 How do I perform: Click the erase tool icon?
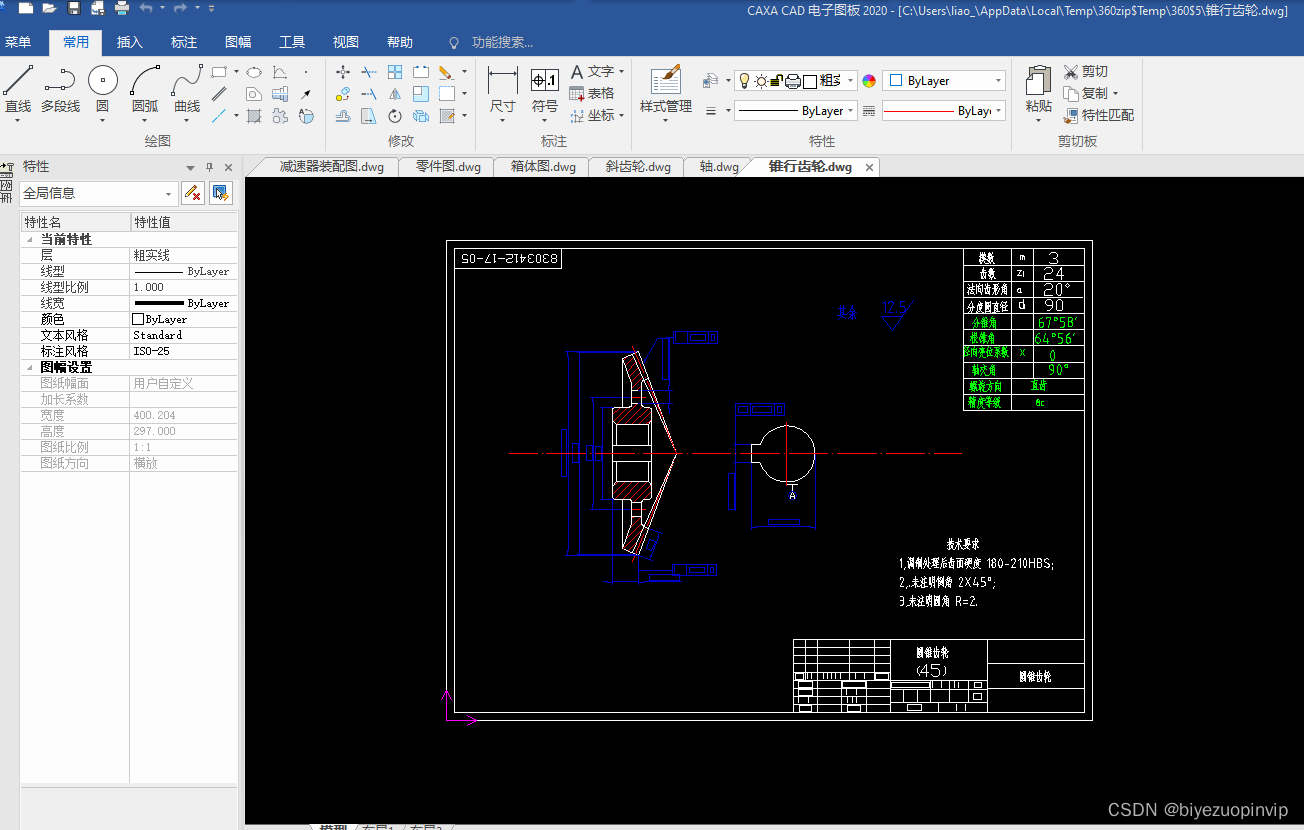[x=446, y=72]
